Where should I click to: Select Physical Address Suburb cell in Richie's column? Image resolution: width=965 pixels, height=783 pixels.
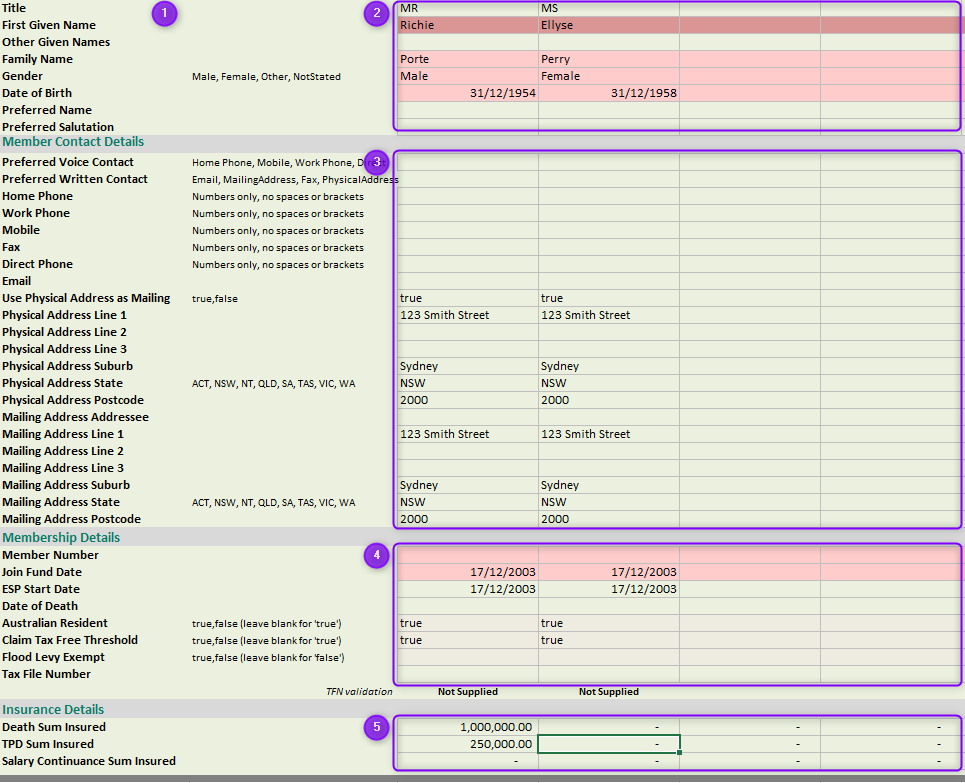point(468,366)
